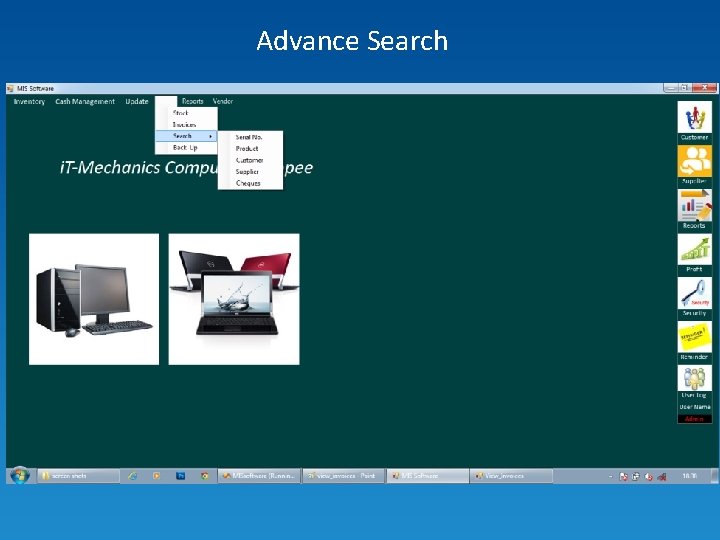
Task: Launch Internet Explorer from the taskbar
Action: tap(133, 476)
